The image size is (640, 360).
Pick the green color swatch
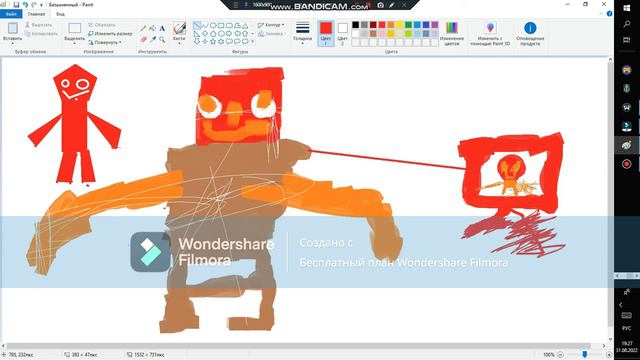(408, 25)
